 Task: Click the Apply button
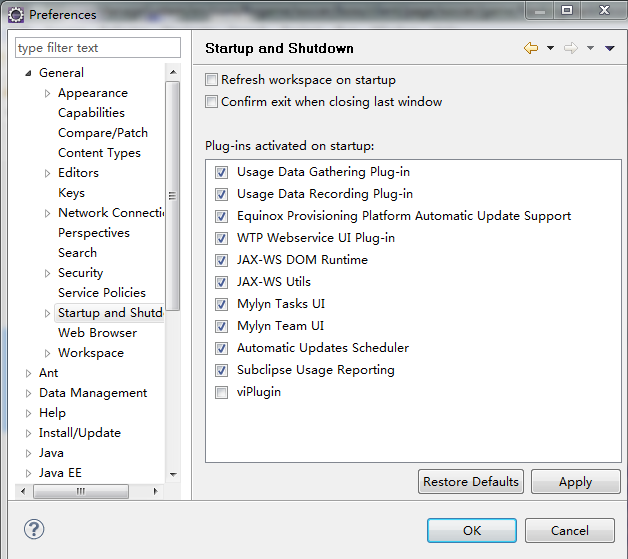click(575, 482)
